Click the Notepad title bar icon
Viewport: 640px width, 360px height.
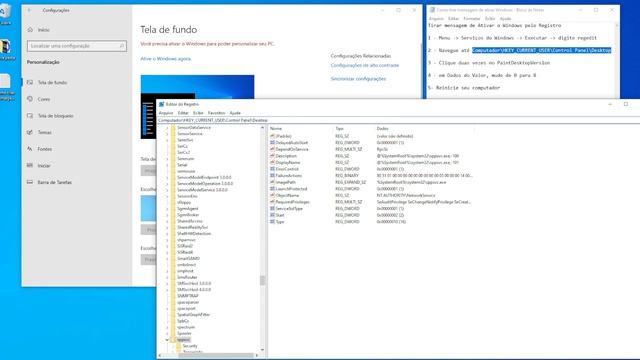(x=432, y=10)
